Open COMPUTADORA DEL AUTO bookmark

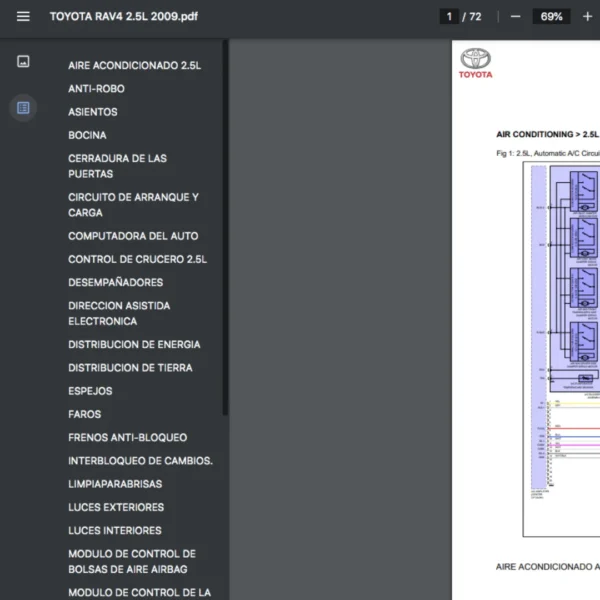point(133,236)
